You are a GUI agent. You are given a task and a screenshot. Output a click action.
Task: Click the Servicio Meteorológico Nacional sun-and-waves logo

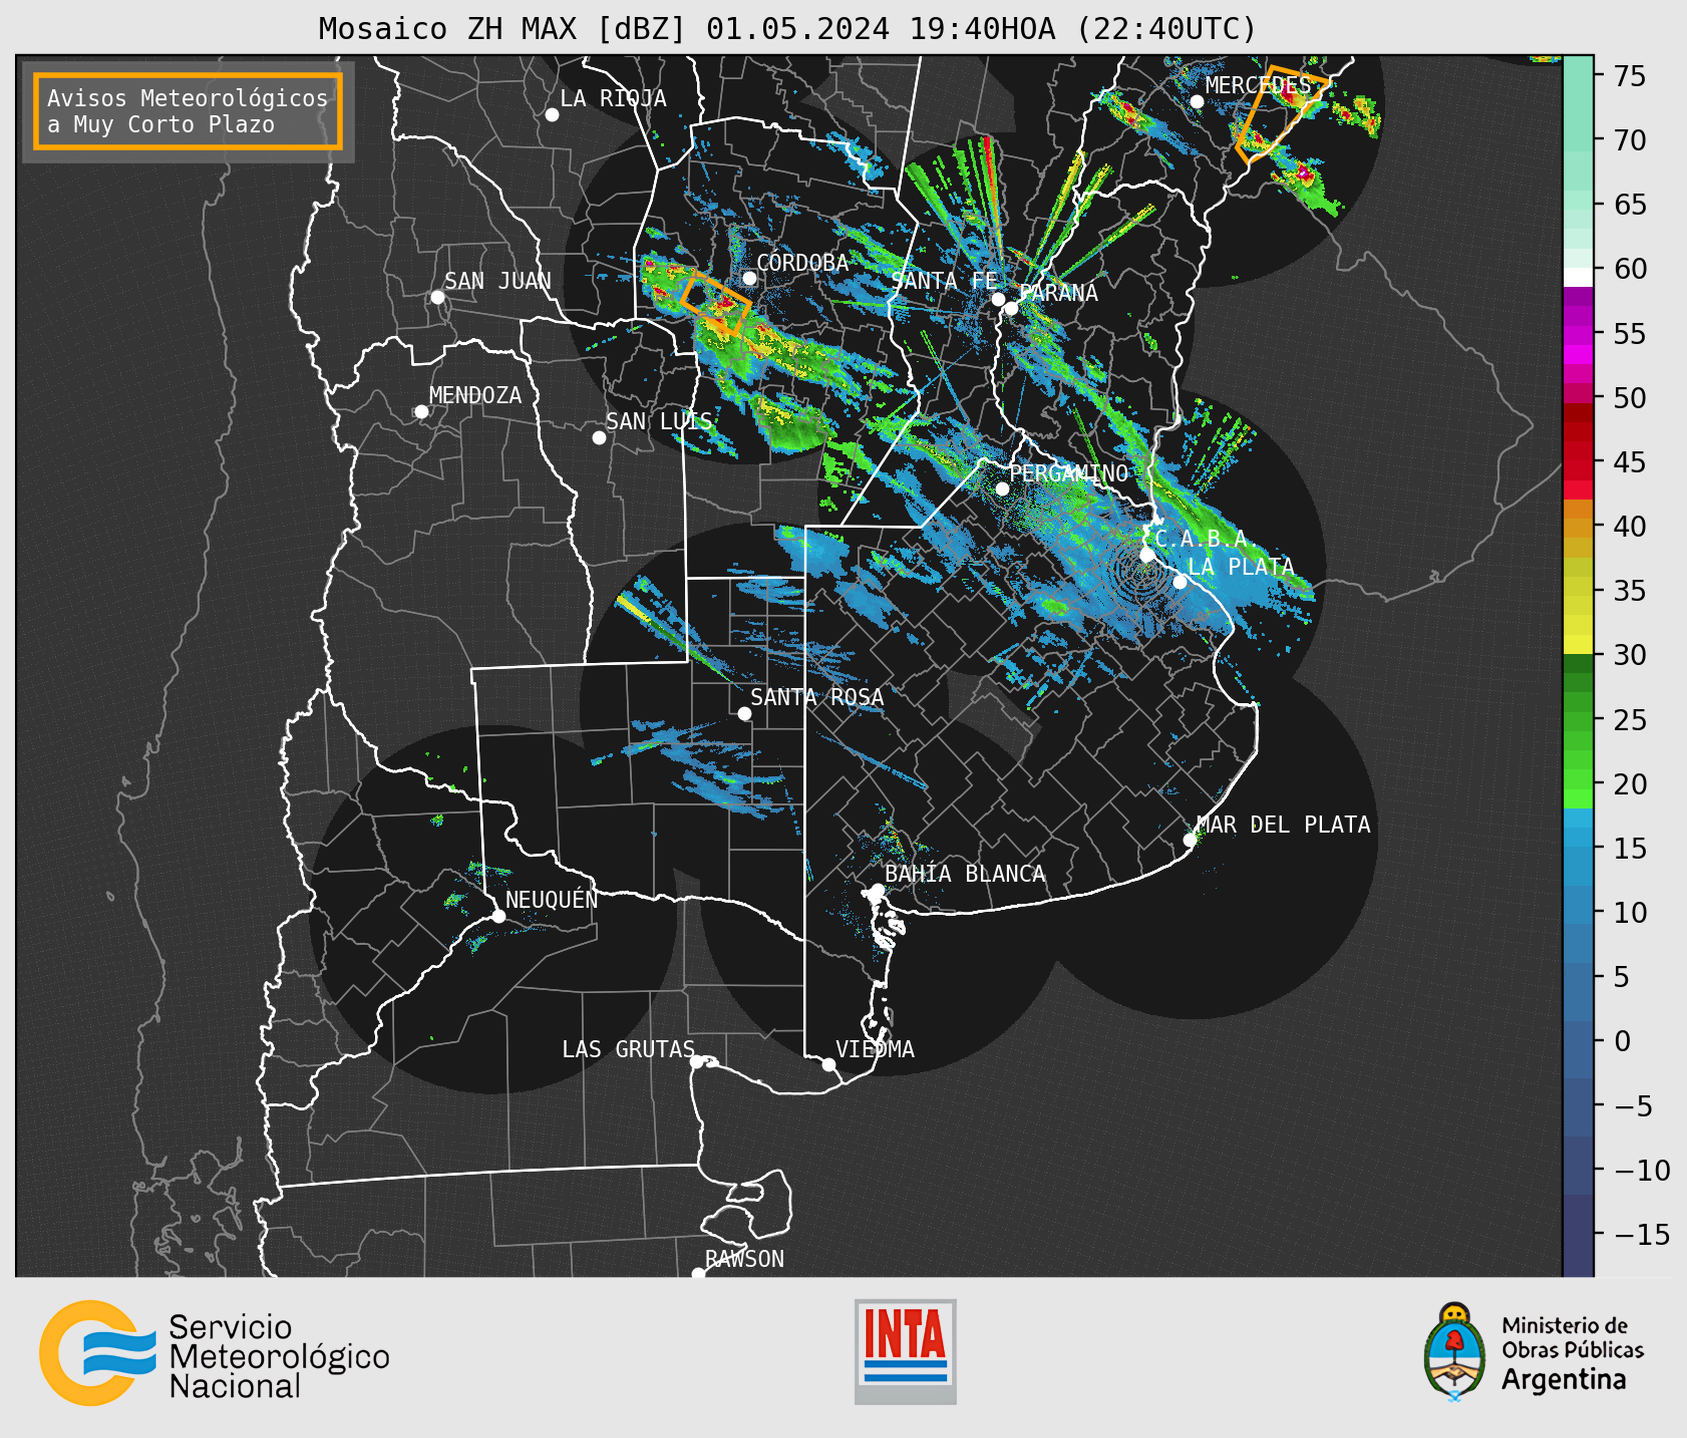coord(98,1353)
